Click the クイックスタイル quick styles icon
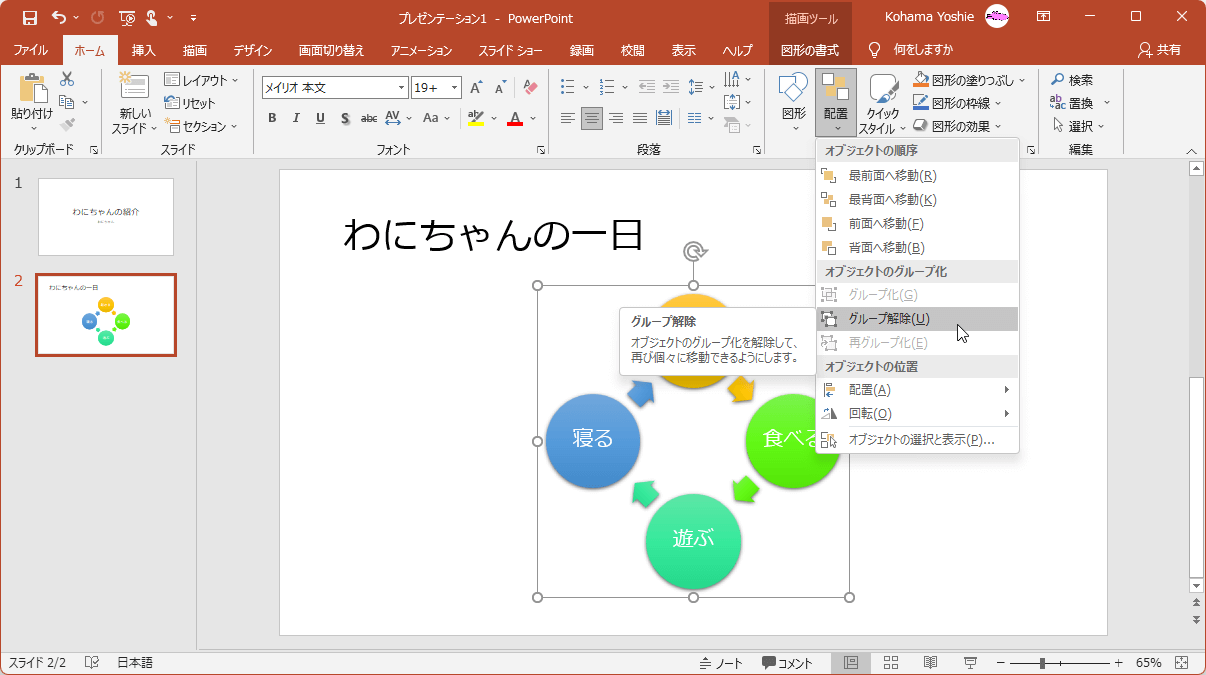The height and width of the screenshot is (675, 1206). click(882, 102)
